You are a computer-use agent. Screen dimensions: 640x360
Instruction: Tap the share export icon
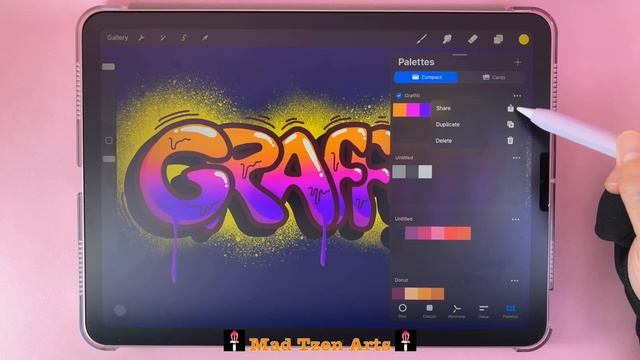pos(510,108)
